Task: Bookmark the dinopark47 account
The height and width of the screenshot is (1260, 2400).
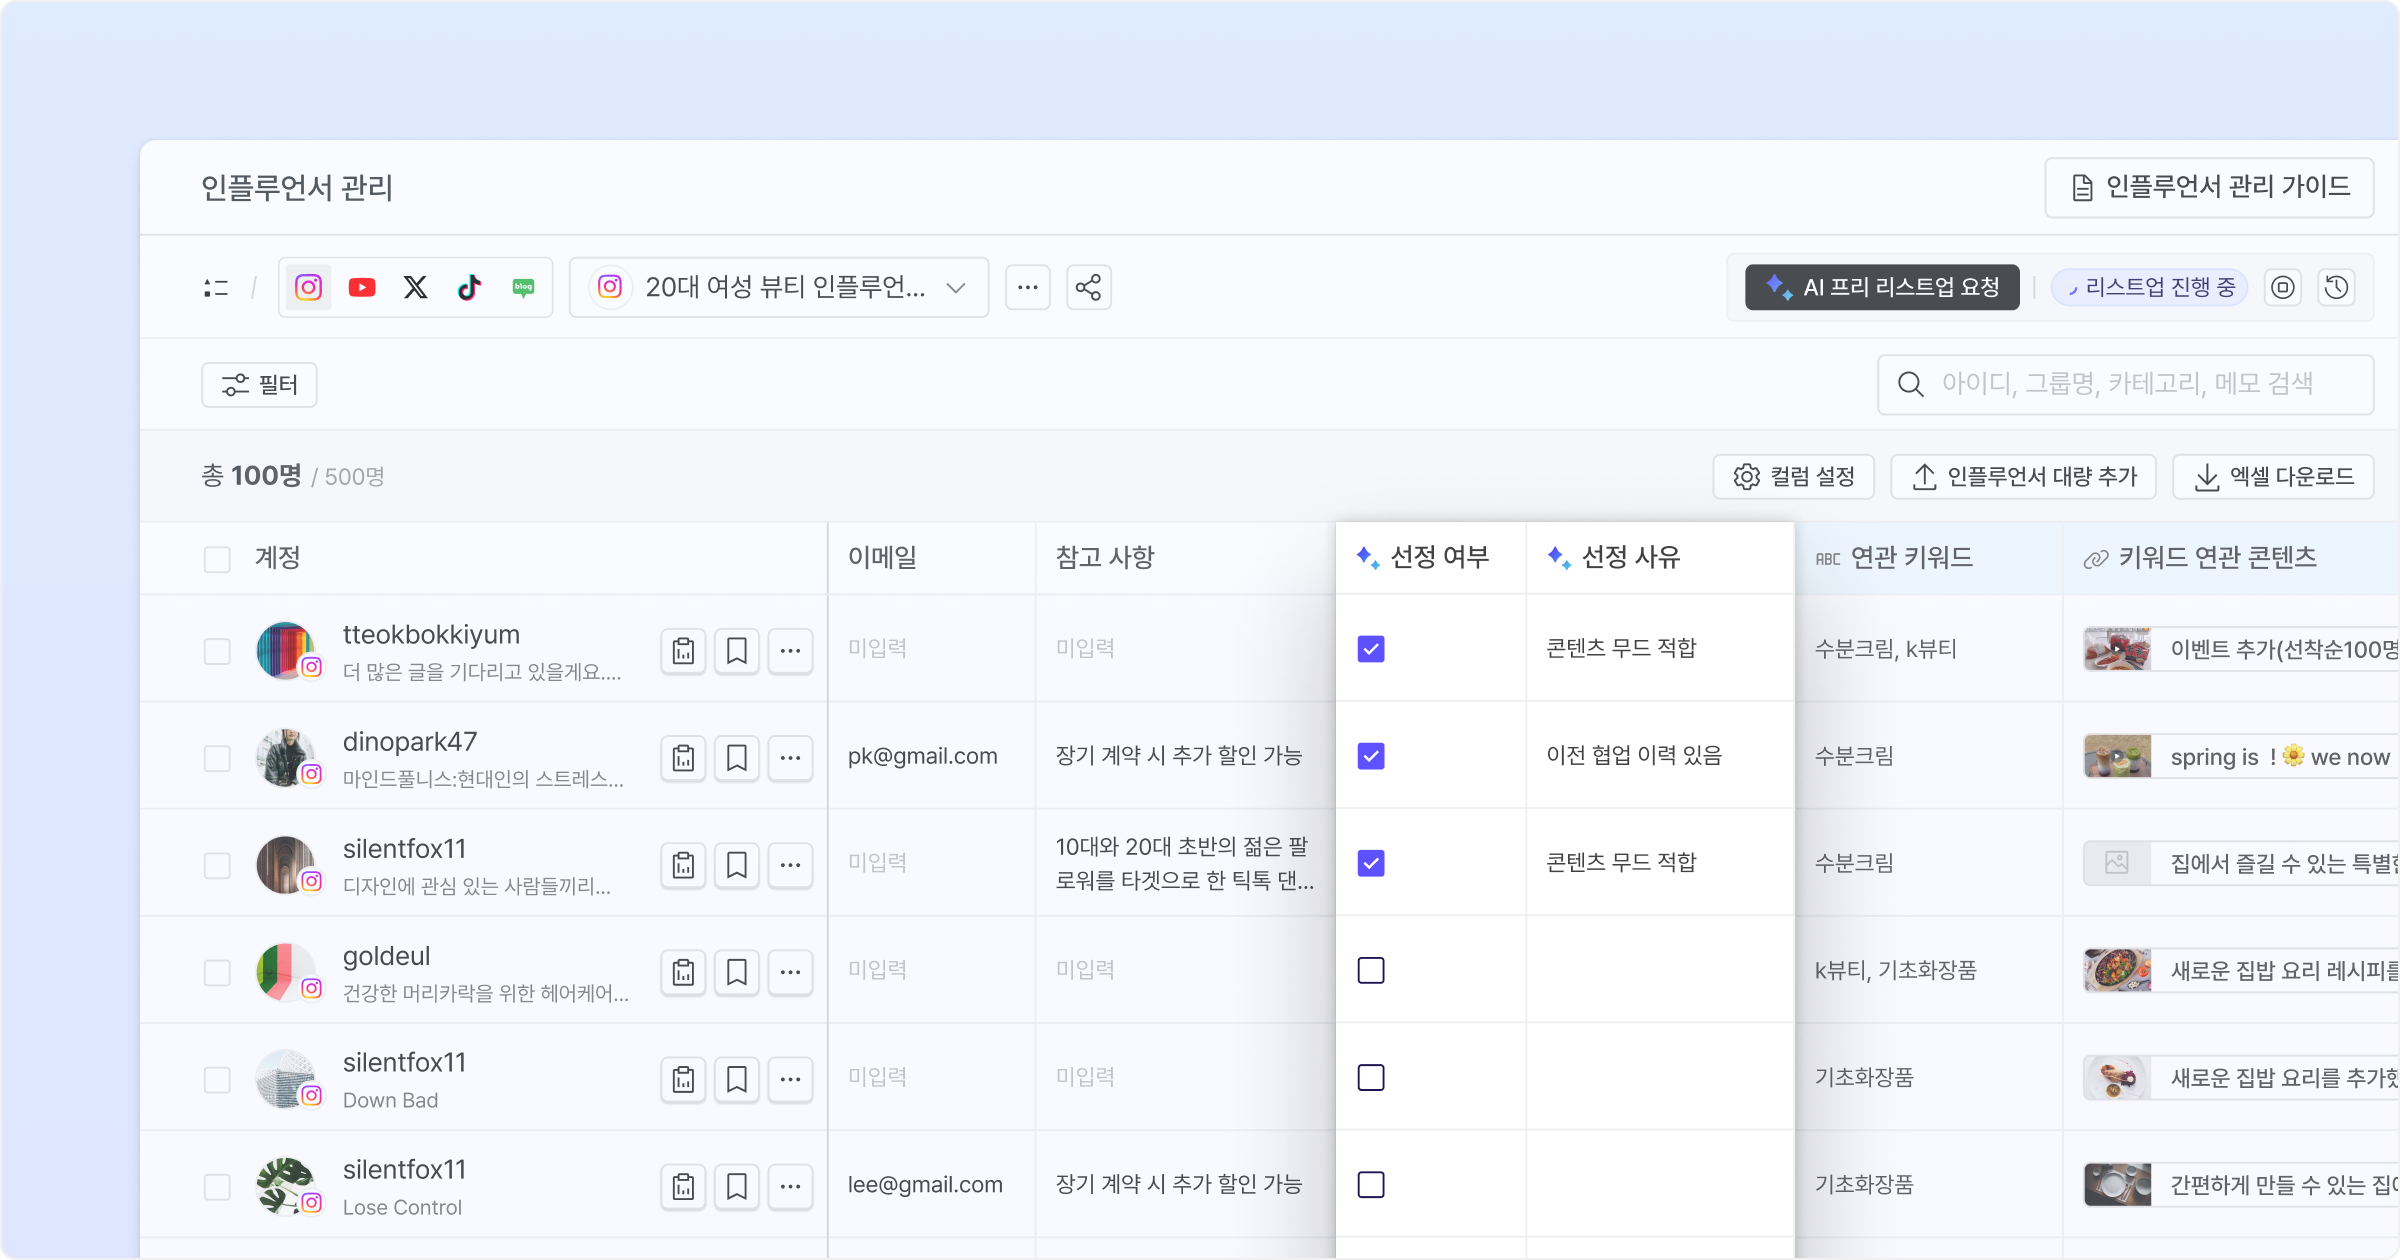Action: pyautogui.click(x=736, y=758)
